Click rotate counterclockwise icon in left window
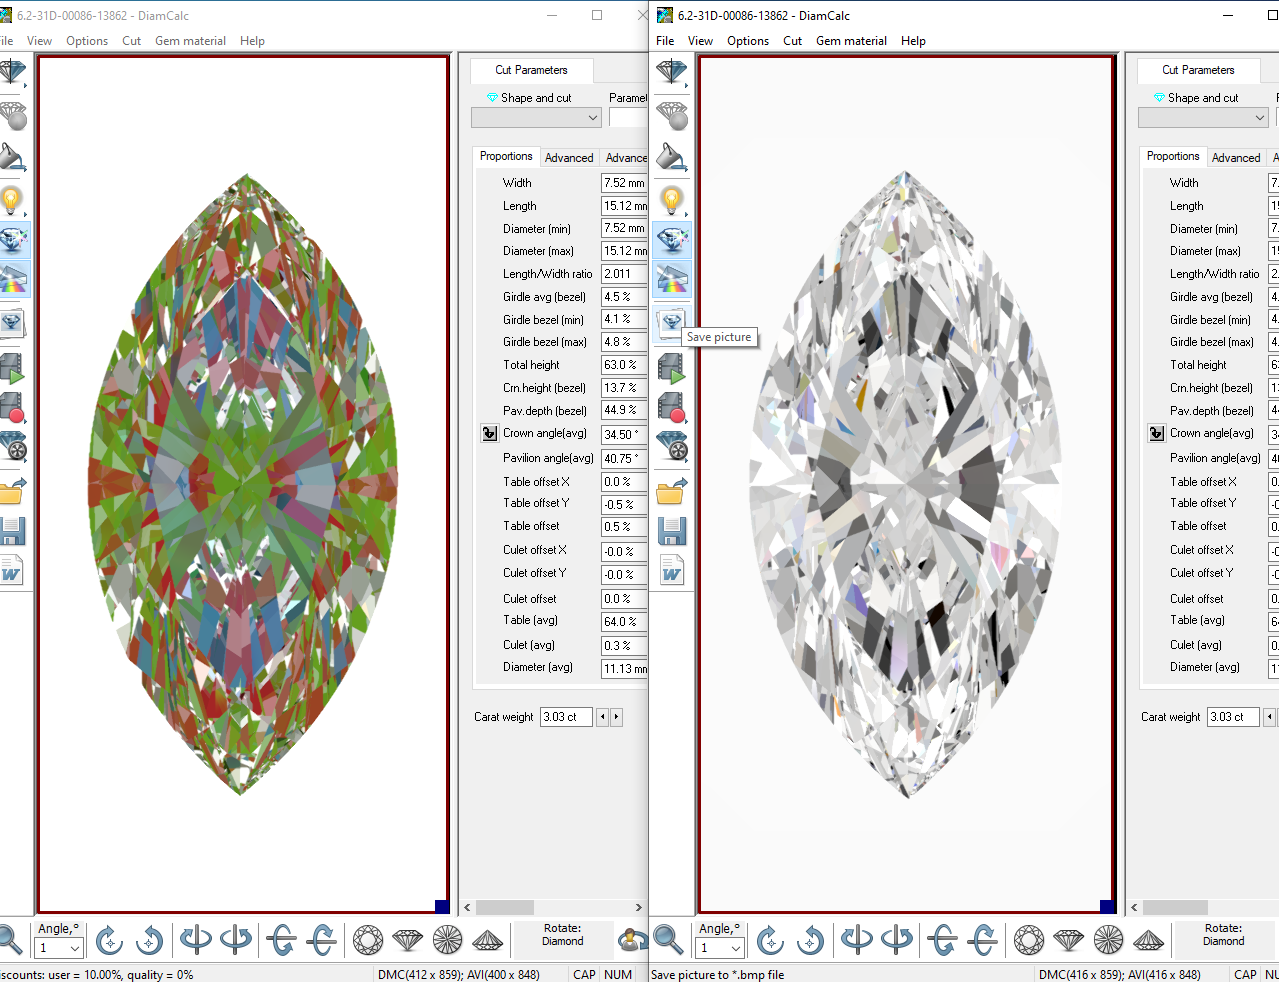Viewport: 1279px width, 982px height. click(x=149, y=940)
